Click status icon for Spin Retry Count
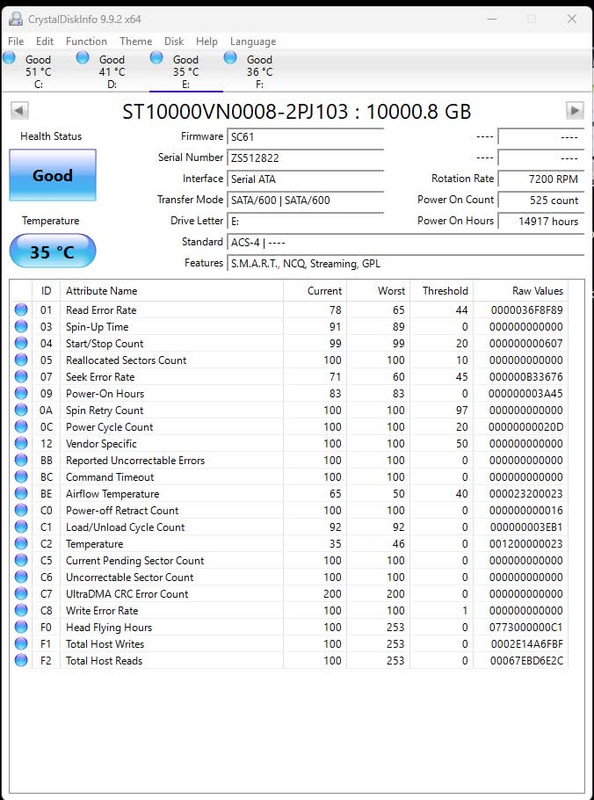Image resolution: width=594 pixels, height=800 pixels. pyautogui.click(x=21, y=410)
